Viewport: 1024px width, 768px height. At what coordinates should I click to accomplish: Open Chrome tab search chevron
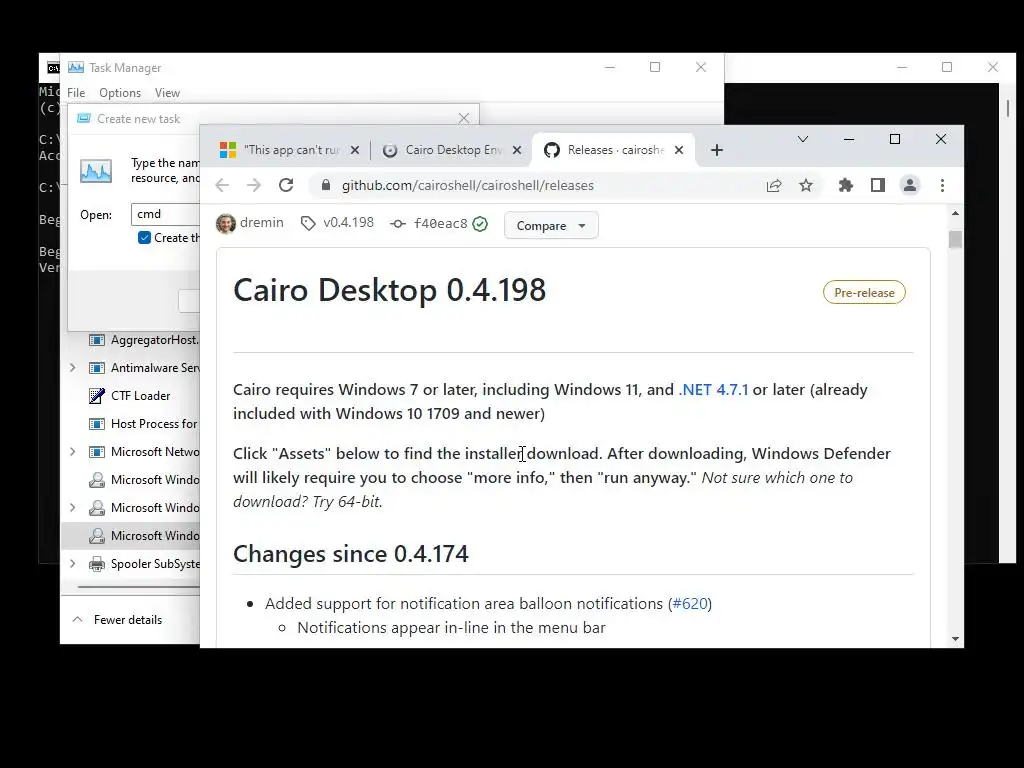pos(803,139)
